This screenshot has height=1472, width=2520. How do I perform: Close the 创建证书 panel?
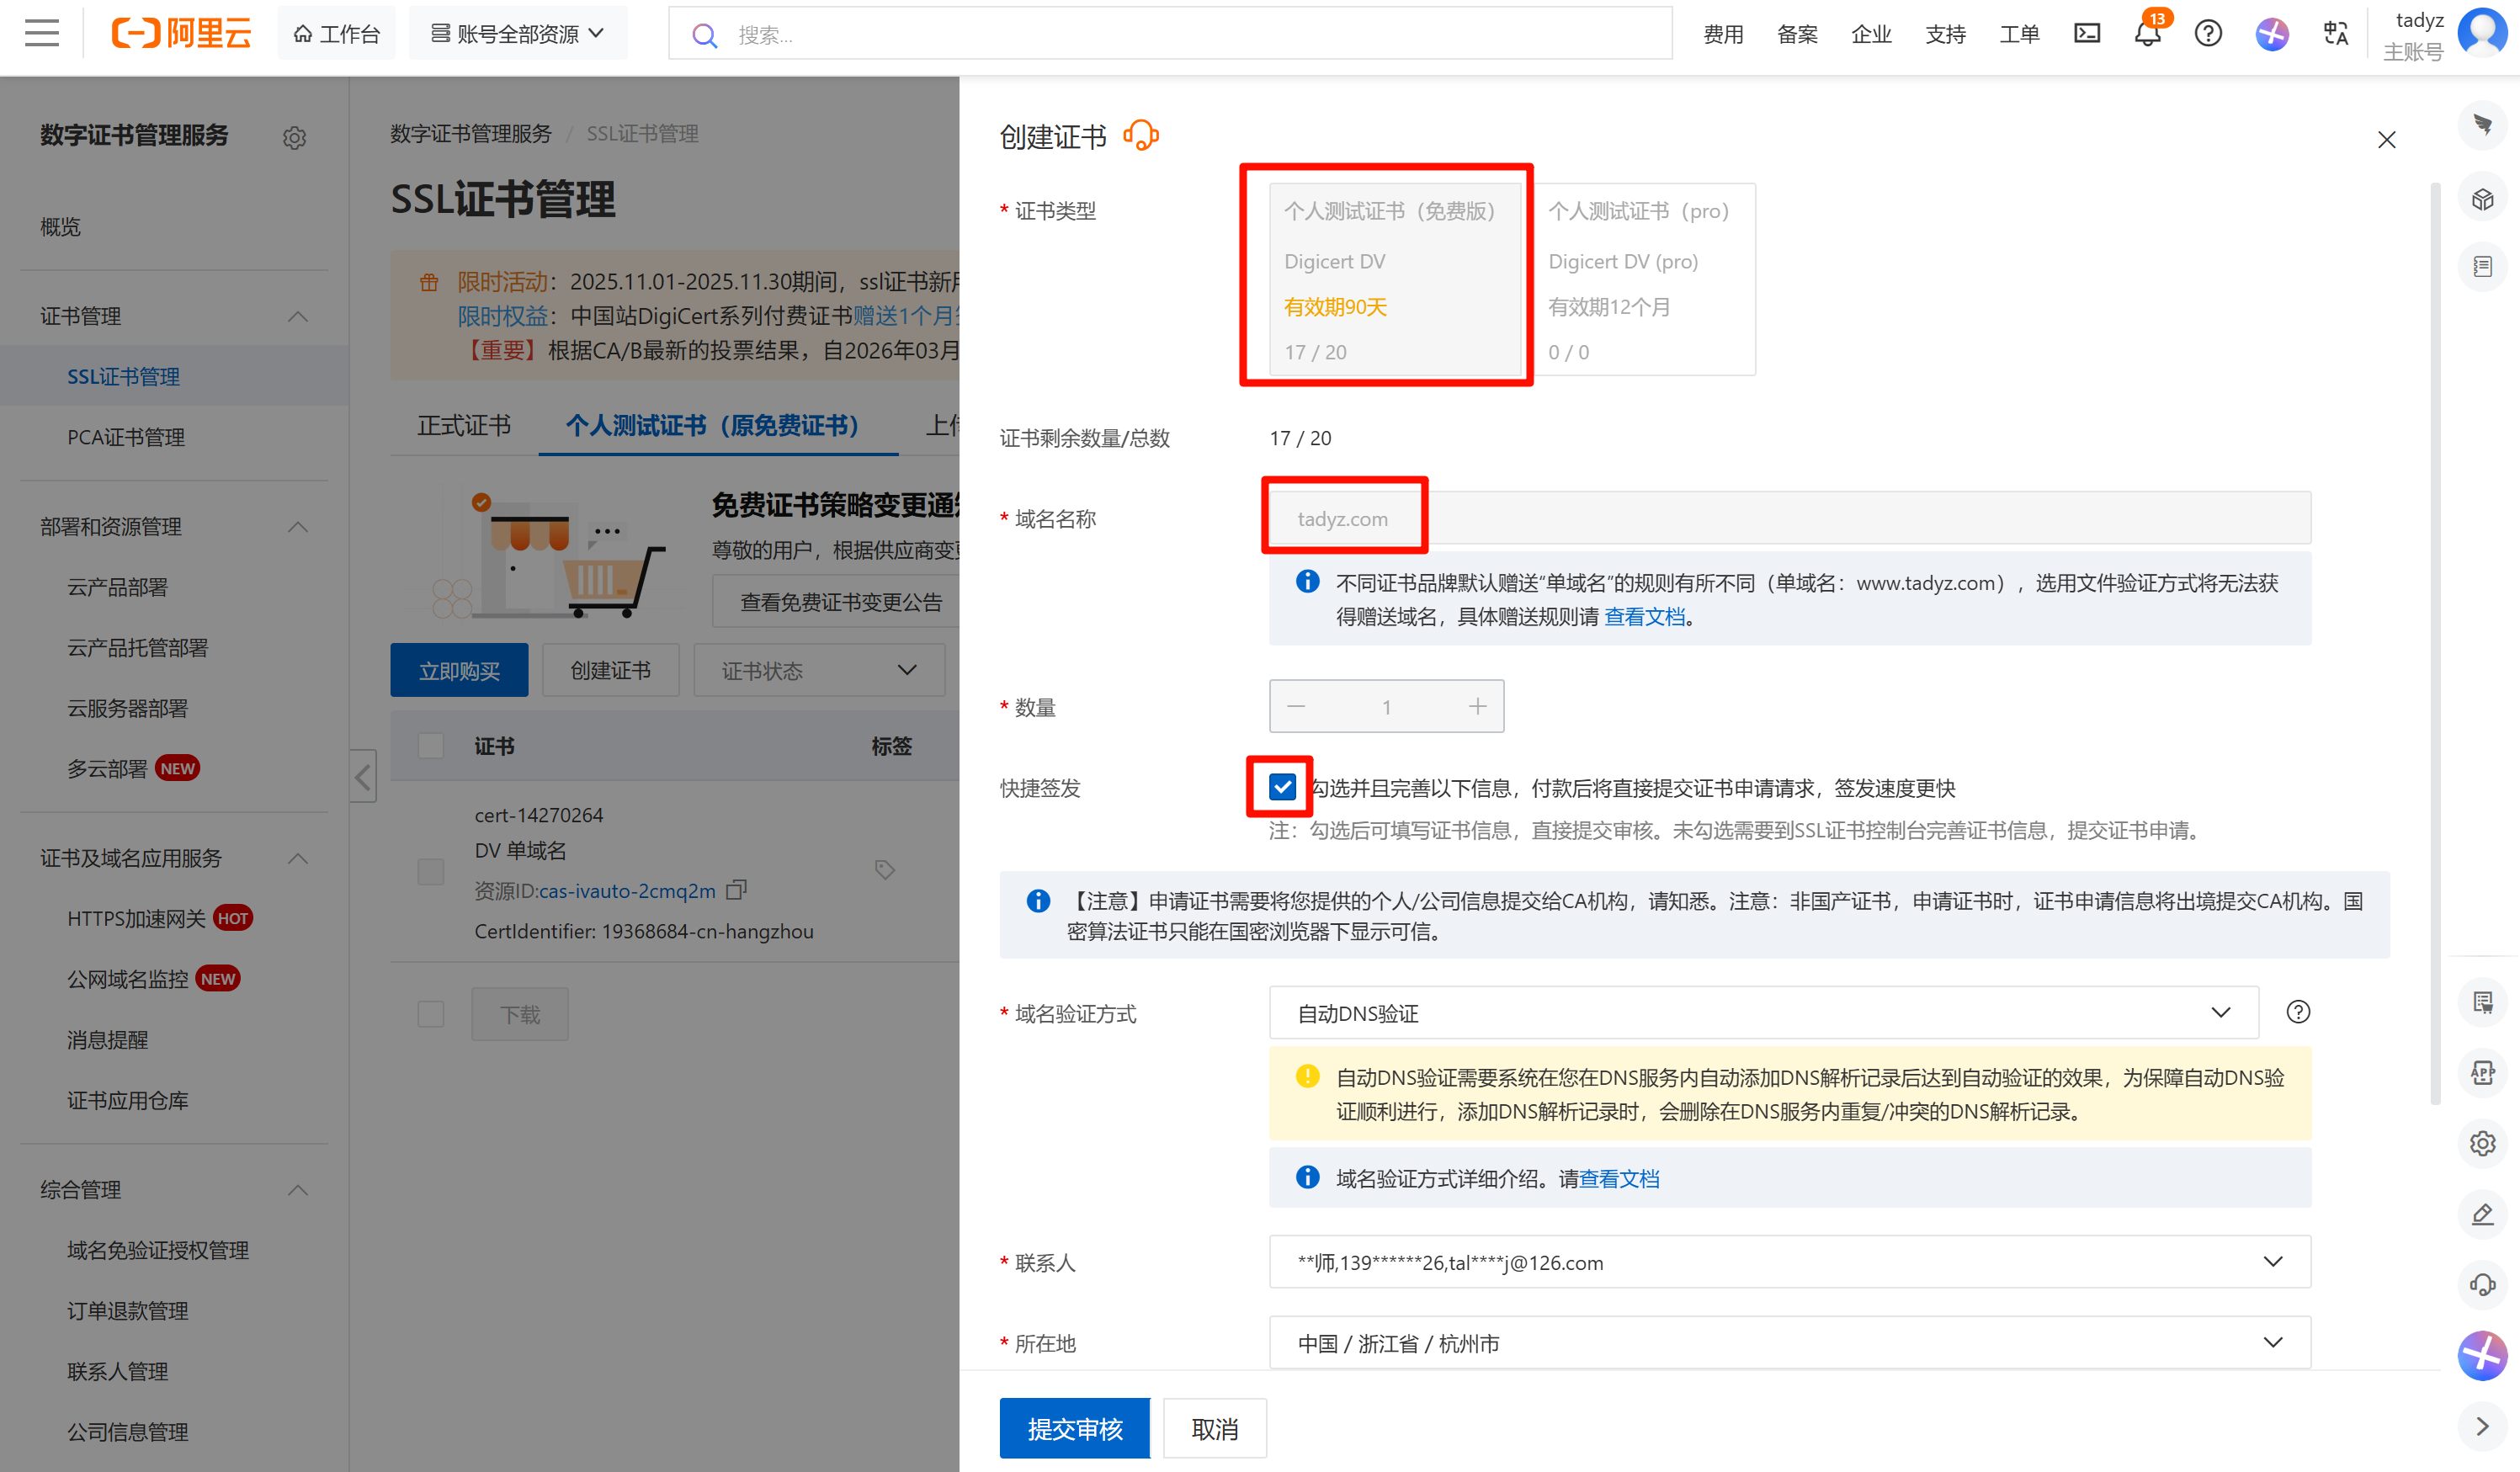pyautogui.click(x=2387, y=139)
